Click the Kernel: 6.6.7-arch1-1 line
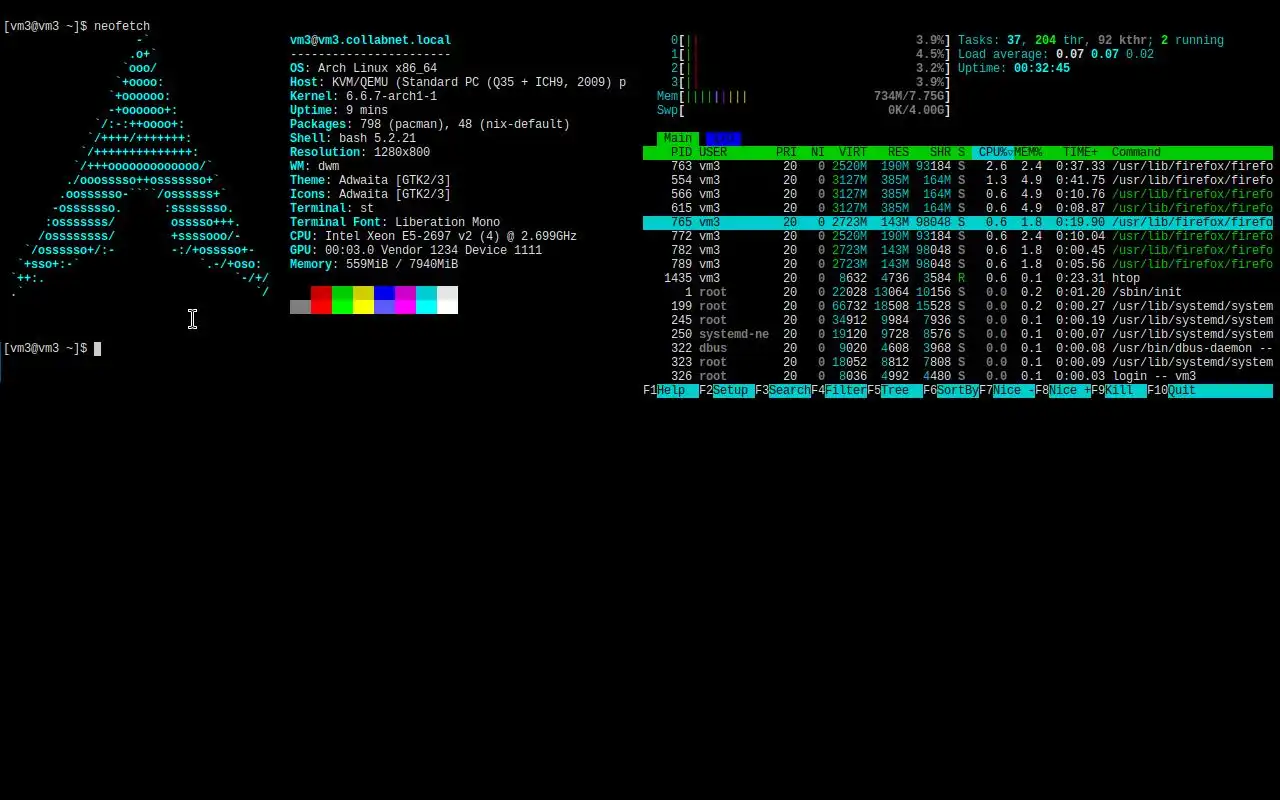Screen dimensions: 1280x800 (363, 96)
